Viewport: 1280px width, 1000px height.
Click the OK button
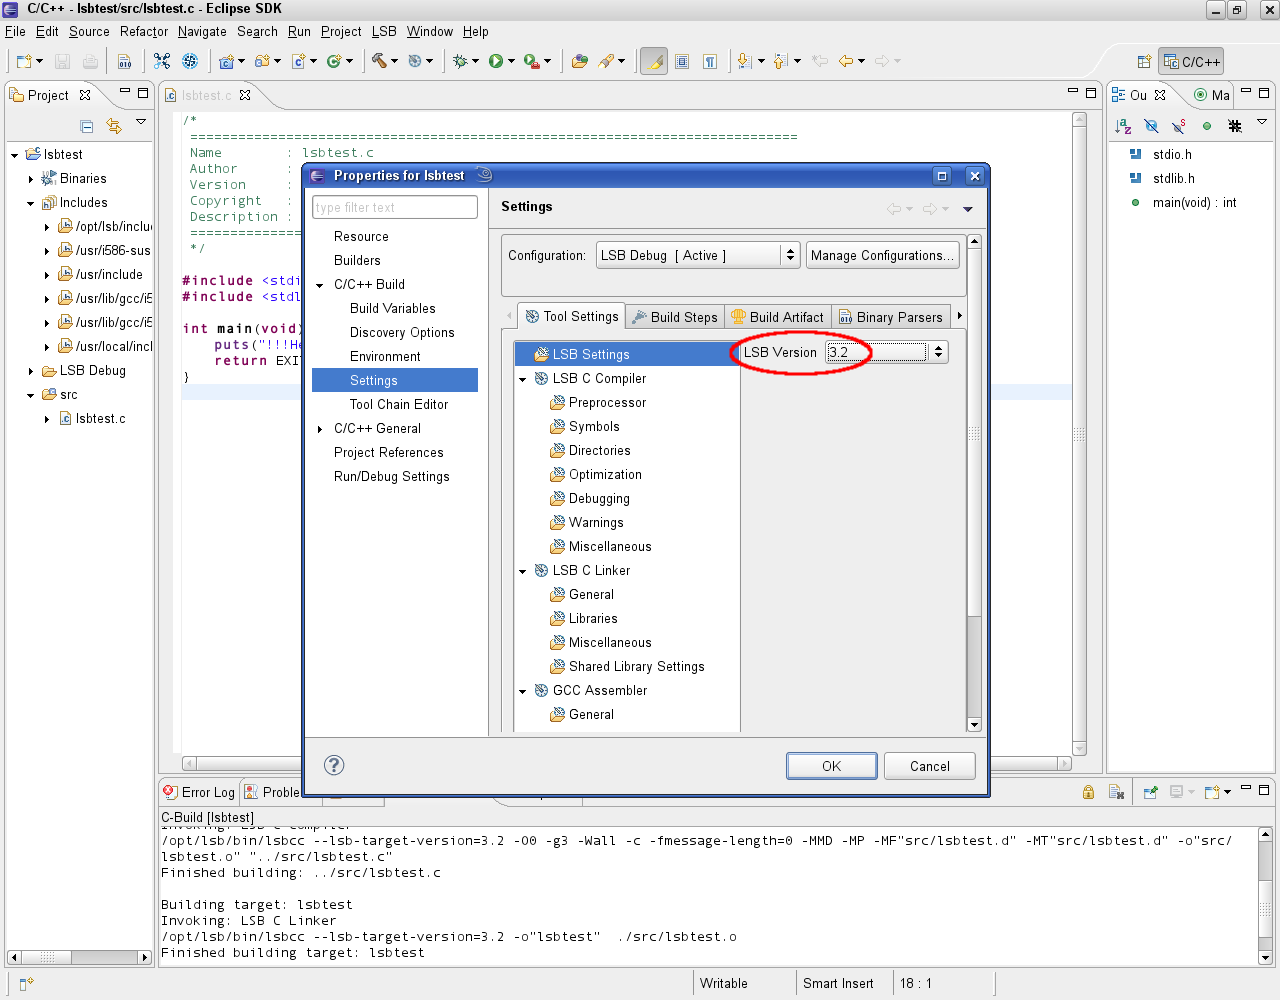pos(832,766)
